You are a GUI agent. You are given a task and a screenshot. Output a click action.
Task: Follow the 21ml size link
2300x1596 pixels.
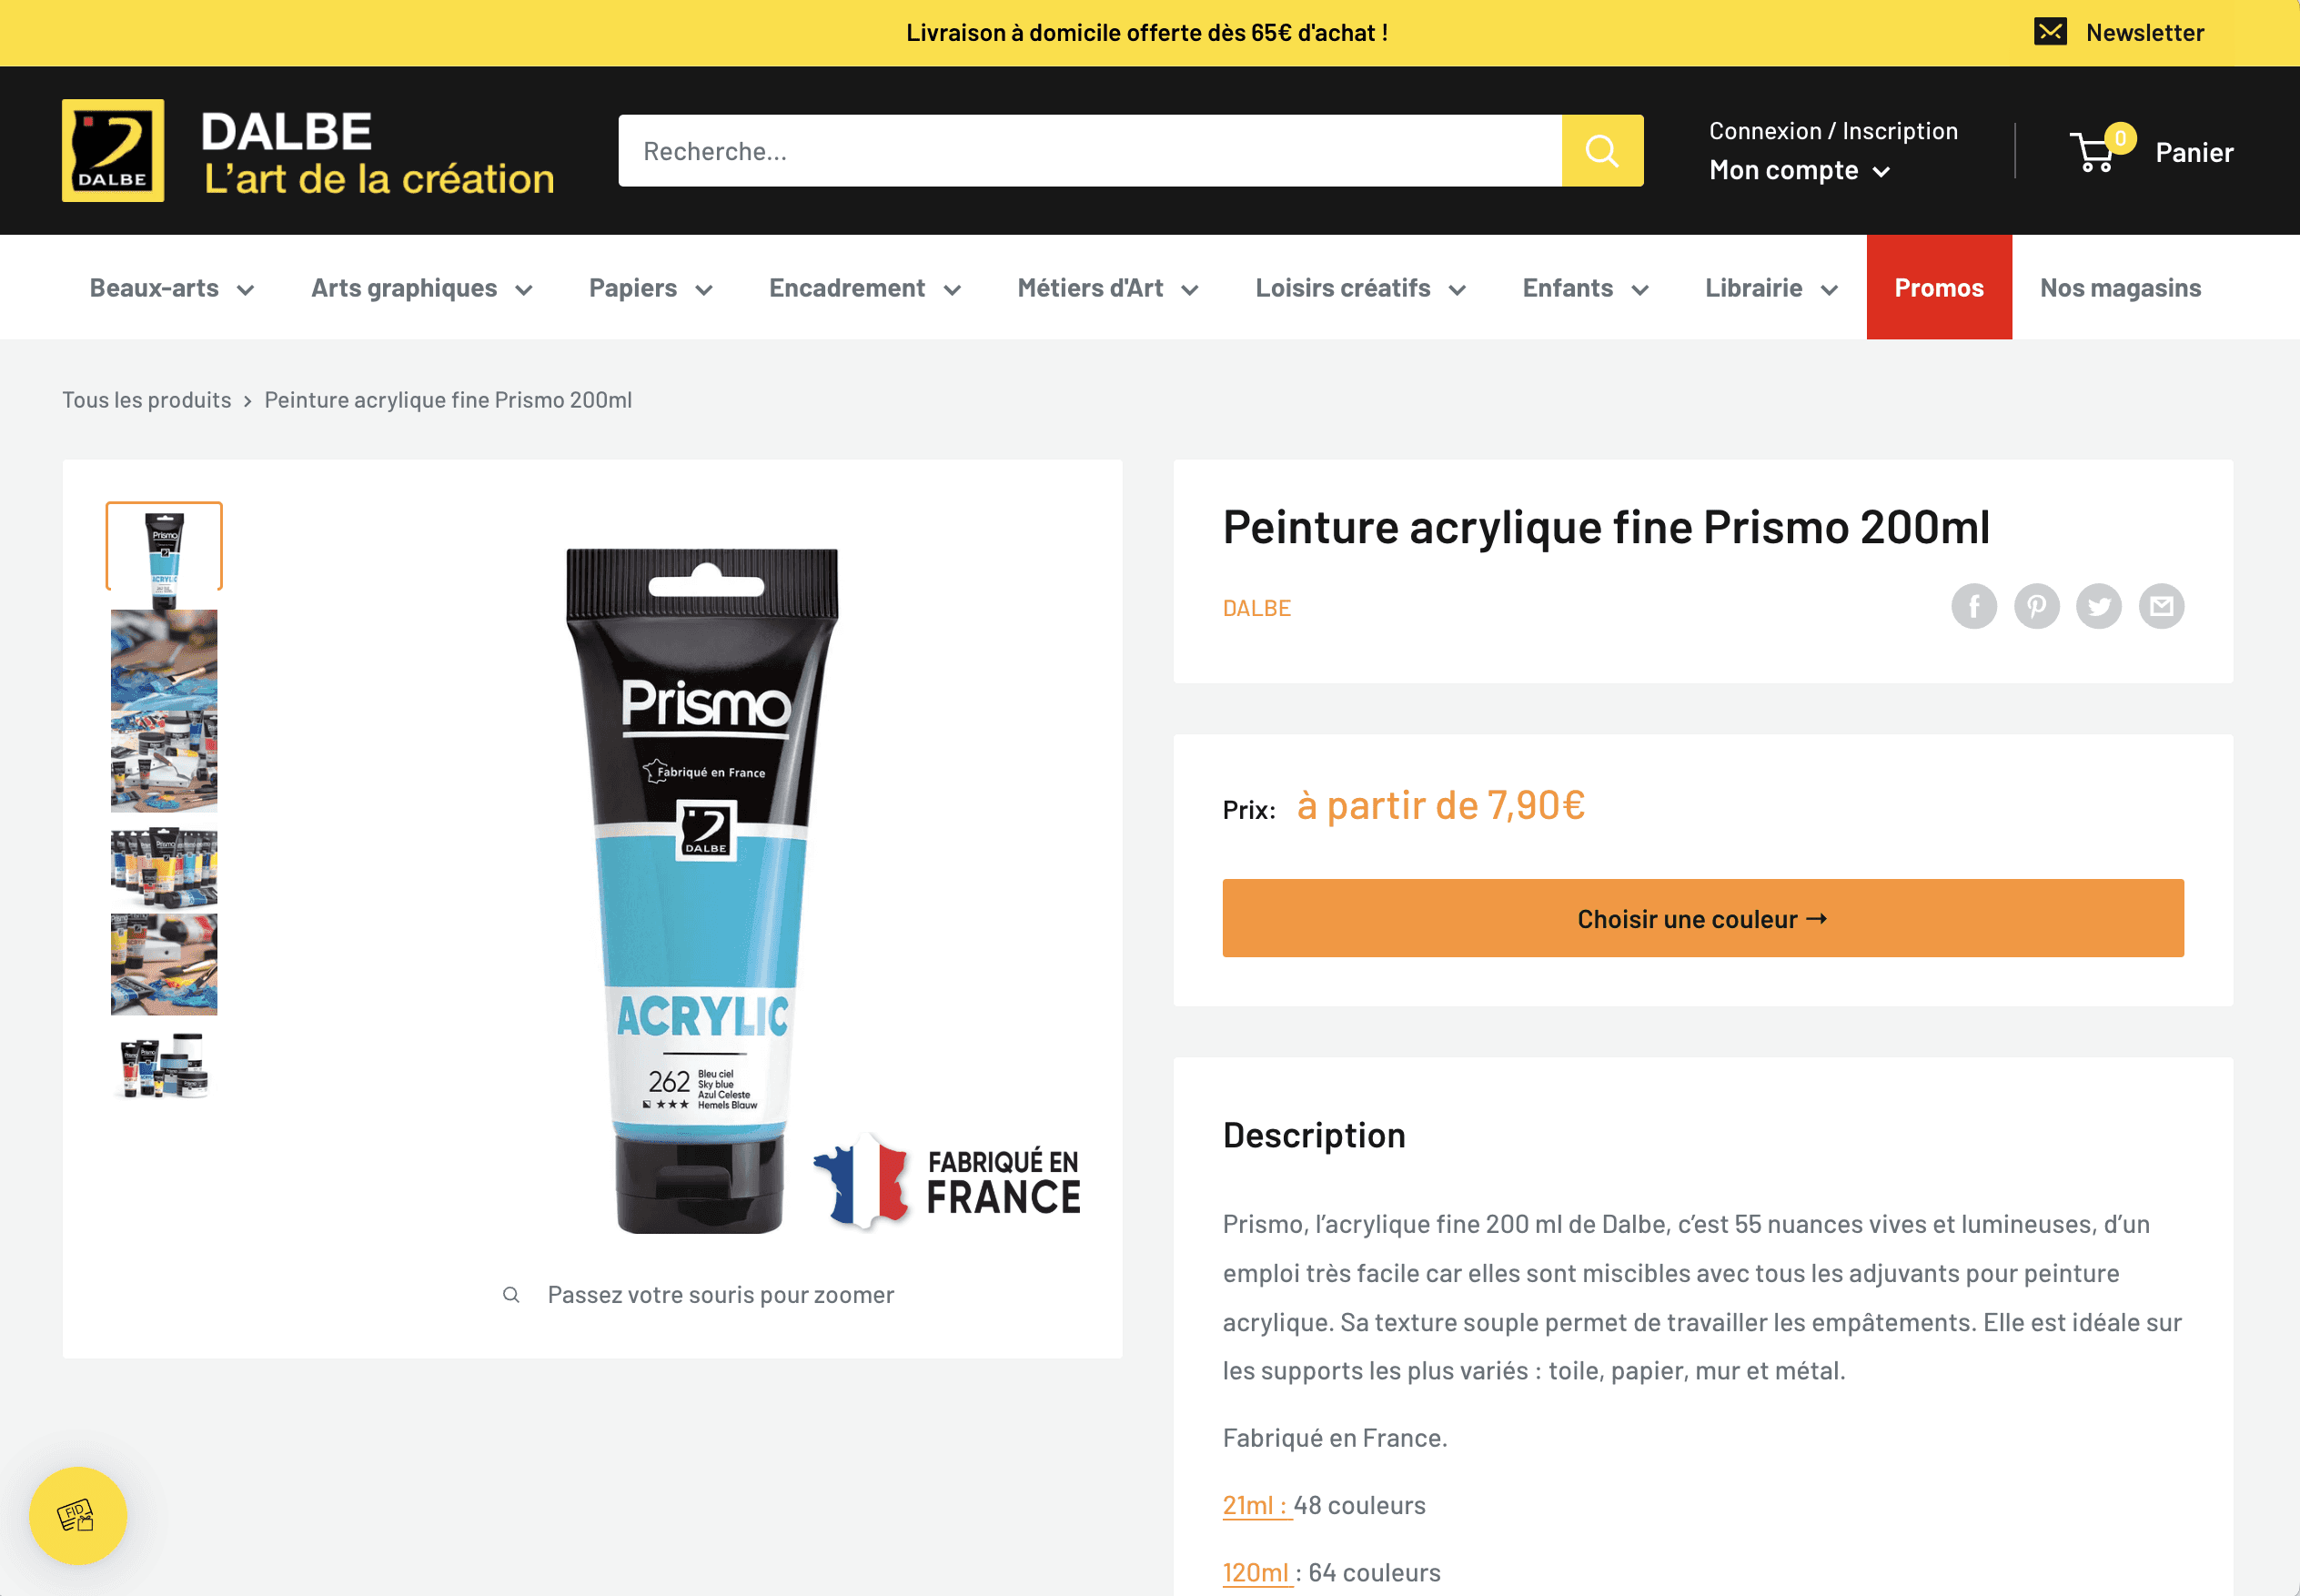pos(1257,1505)
